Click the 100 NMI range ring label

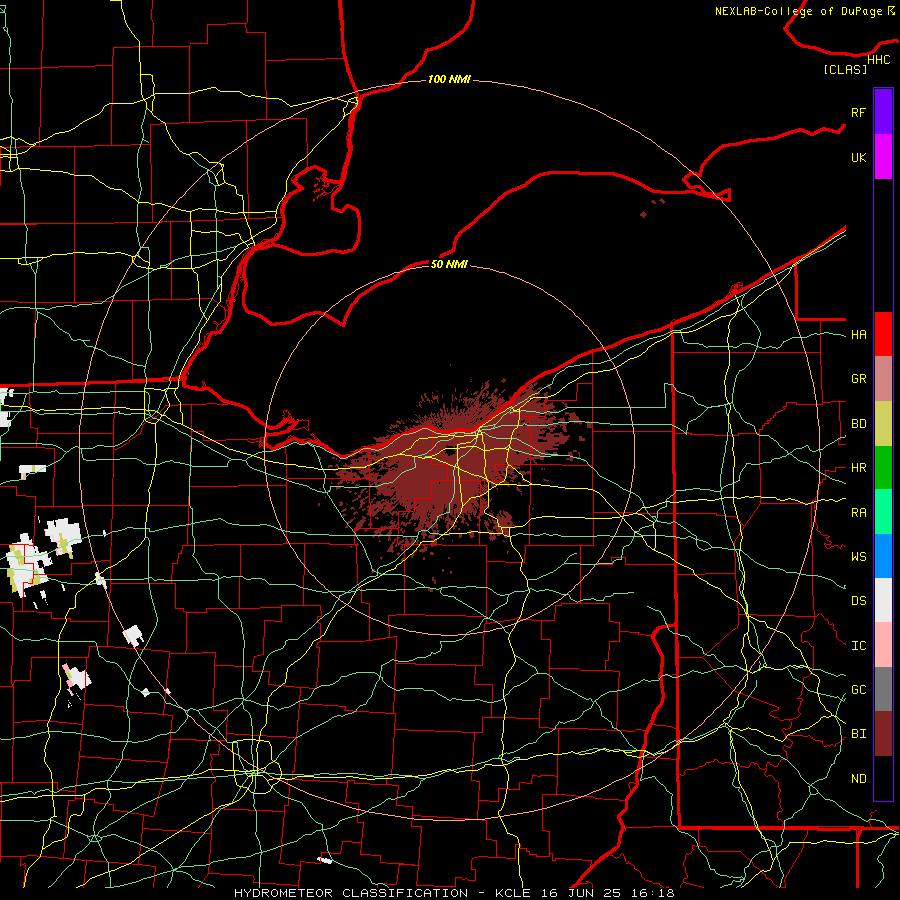[x=449, y=79]
